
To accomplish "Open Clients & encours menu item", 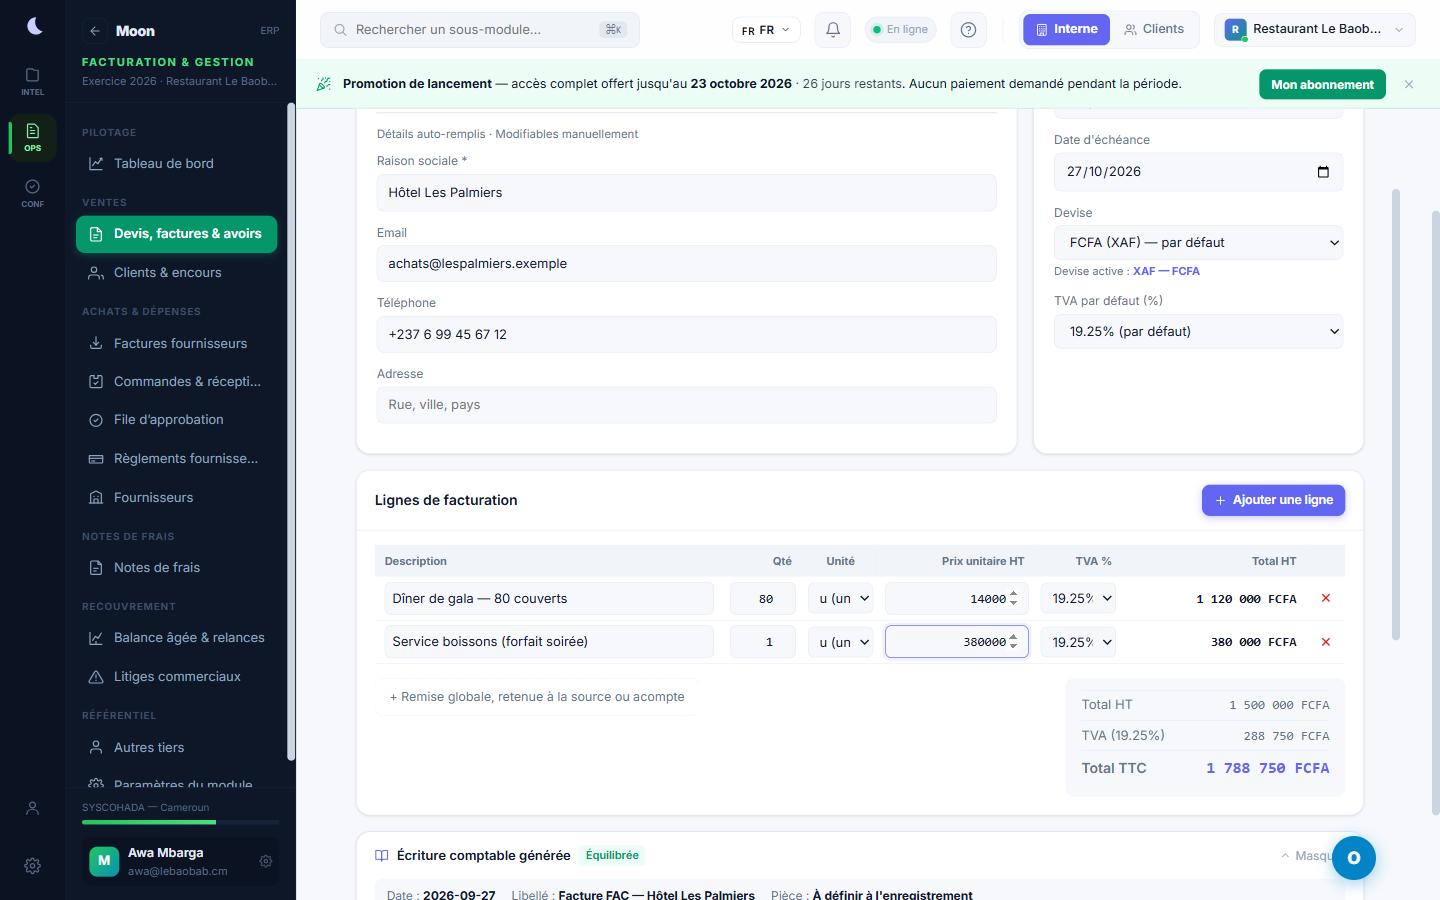I will click(177, 273).
